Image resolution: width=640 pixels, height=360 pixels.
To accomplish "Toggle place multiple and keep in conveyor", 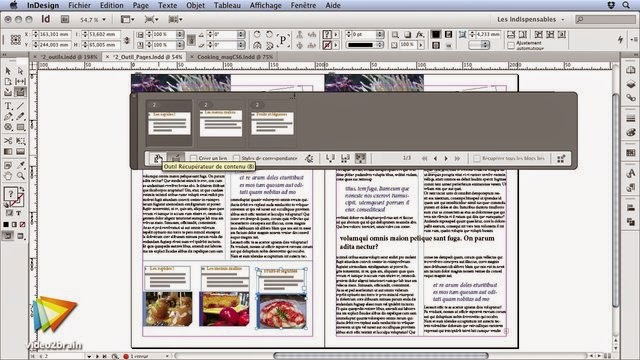I will [x=345, y=158].
